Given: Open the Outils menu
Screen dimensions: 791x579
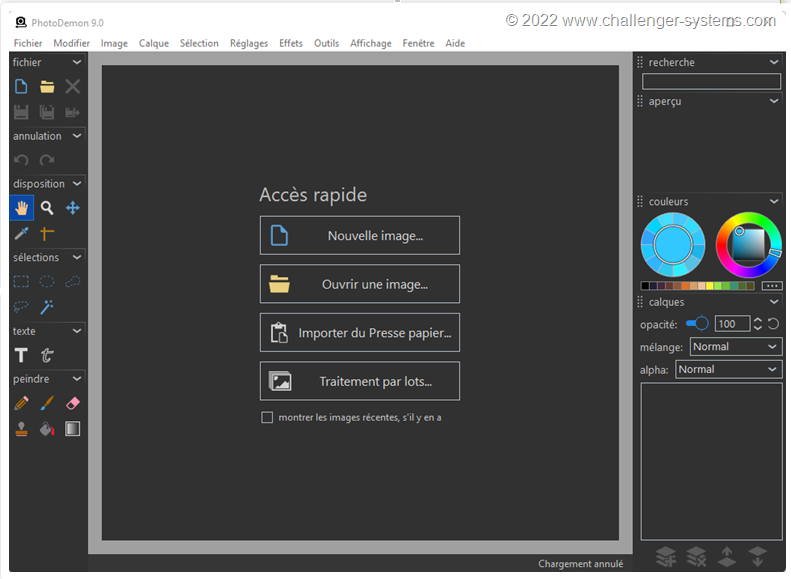Looking at the screenshot, I should tap(326, 43).
